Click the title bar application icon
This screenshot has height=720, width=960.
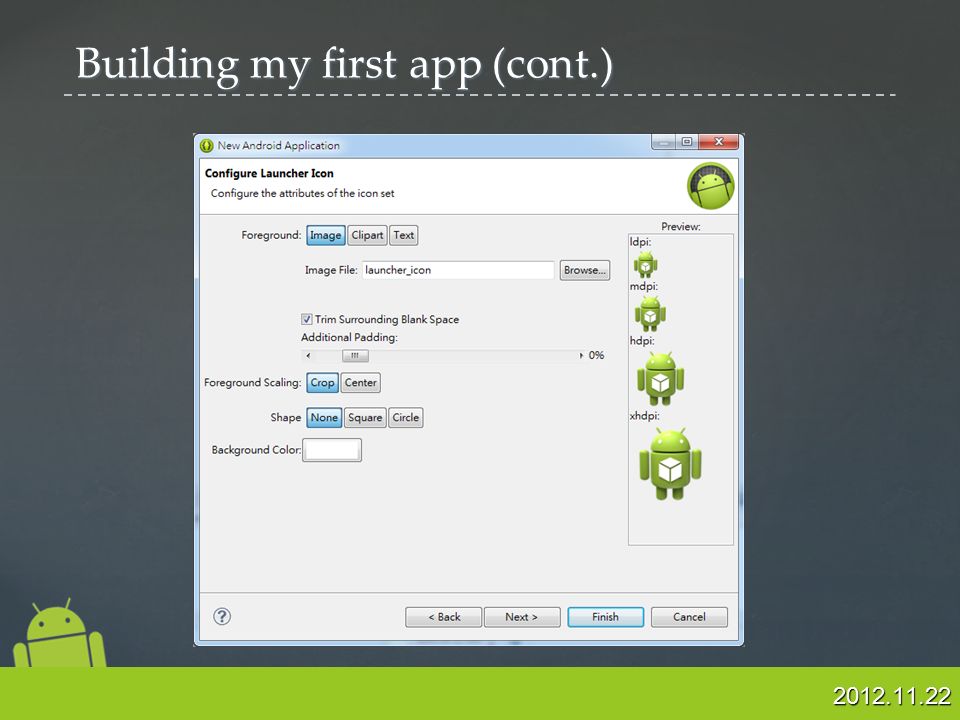pyautogui.click(x=206, y=146)
